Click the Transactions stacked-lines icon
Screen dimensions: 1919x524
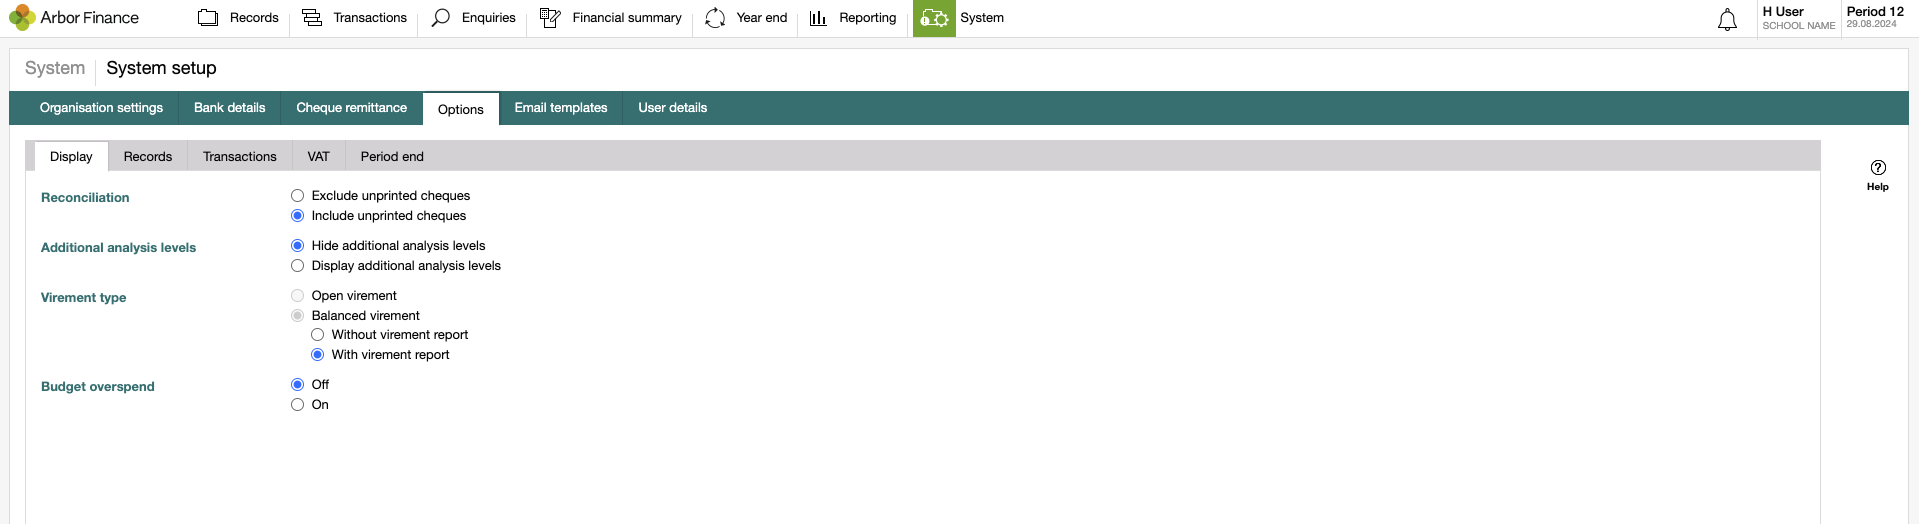(312, 18)
